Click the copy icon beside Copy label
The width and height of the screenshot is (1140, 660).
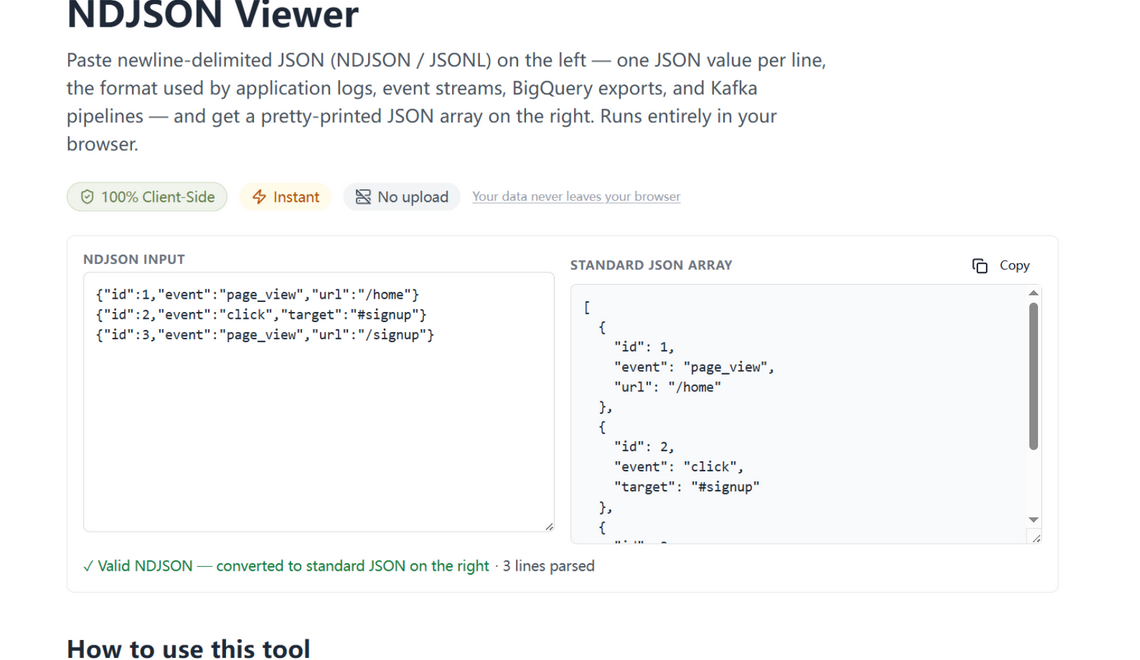pos(979,266)
